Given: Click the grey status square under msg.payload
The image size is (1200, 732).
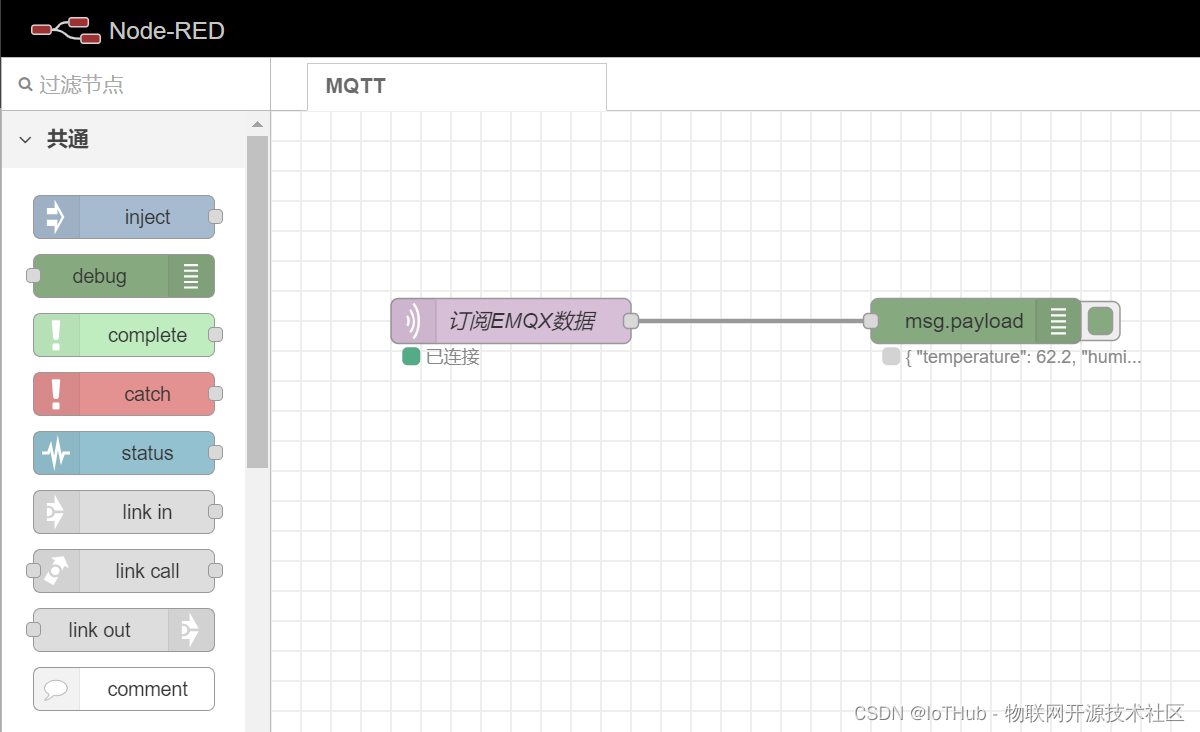Looking at the screenshot, I should click(891, 356).
